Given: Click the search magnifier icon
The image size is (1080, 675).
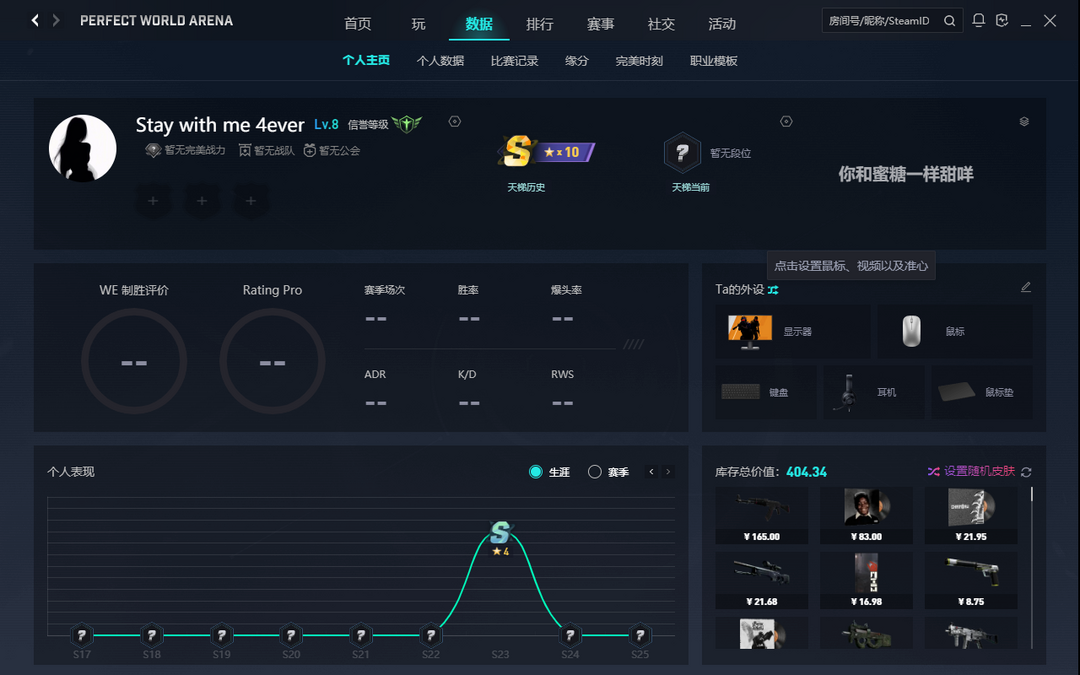Looking at the screenshot, I should point(949,21).
